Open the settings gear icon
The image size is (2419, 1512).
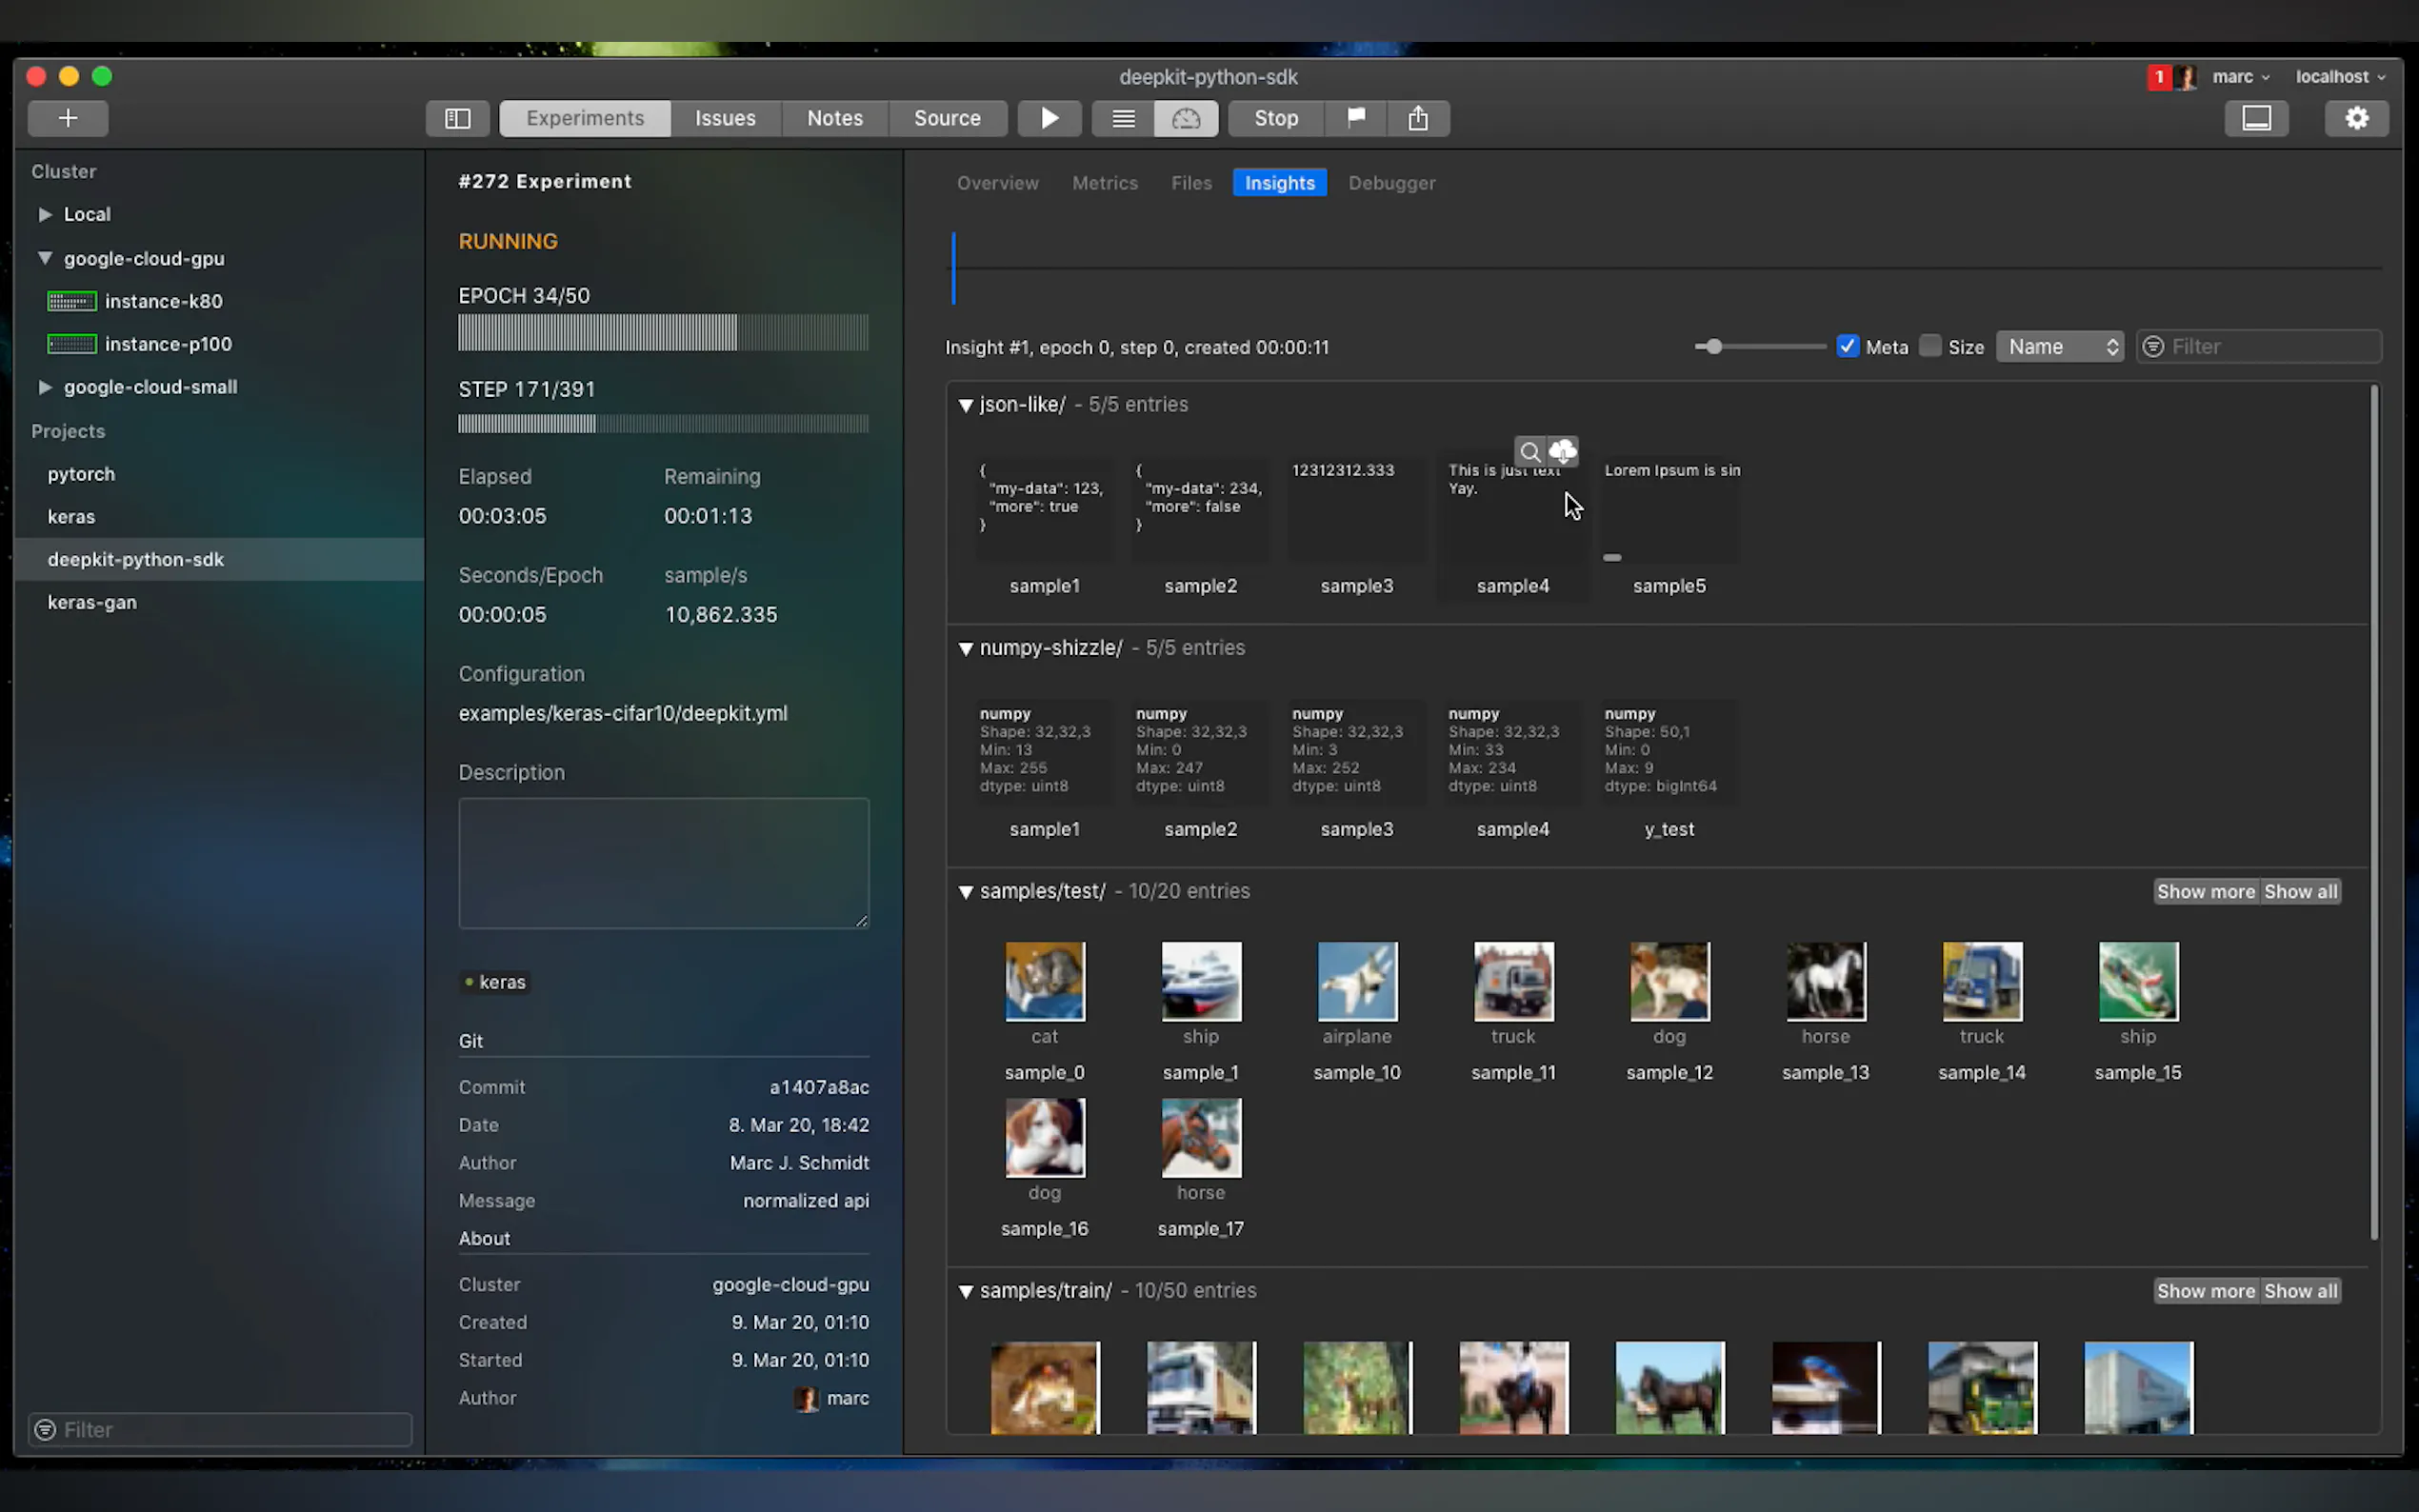(x=2357, y=118)
